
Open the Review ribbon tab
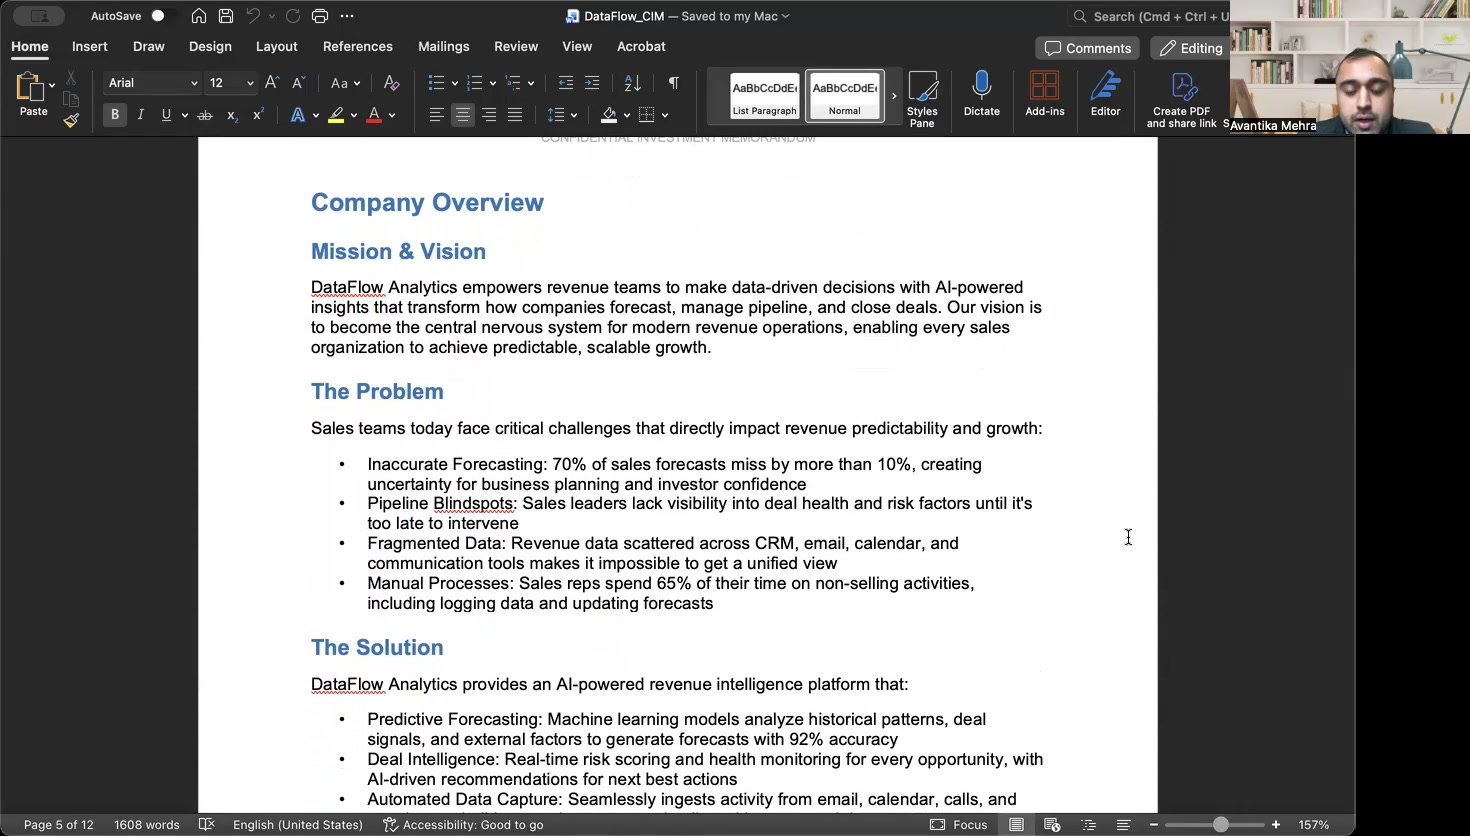click(516, 47)
